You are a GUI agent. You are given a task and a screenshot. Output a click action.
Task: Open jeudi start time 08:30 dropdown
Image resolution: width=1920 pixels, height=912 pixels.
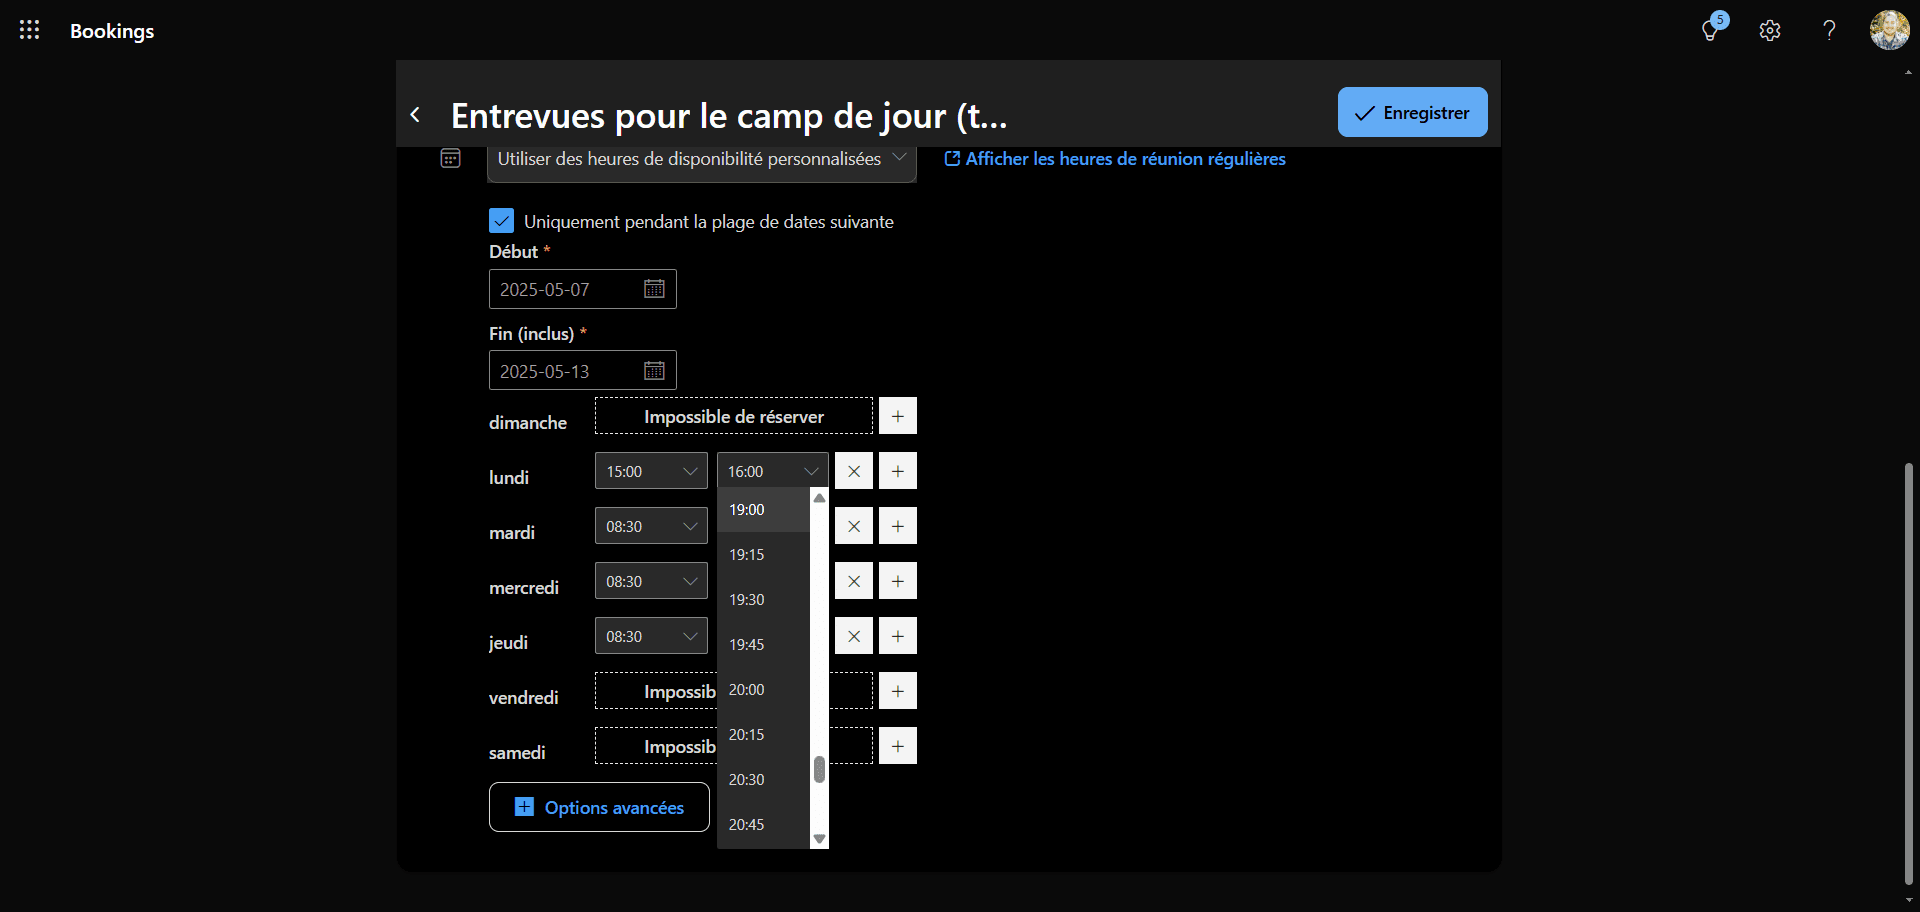click(x=651, y=636)
